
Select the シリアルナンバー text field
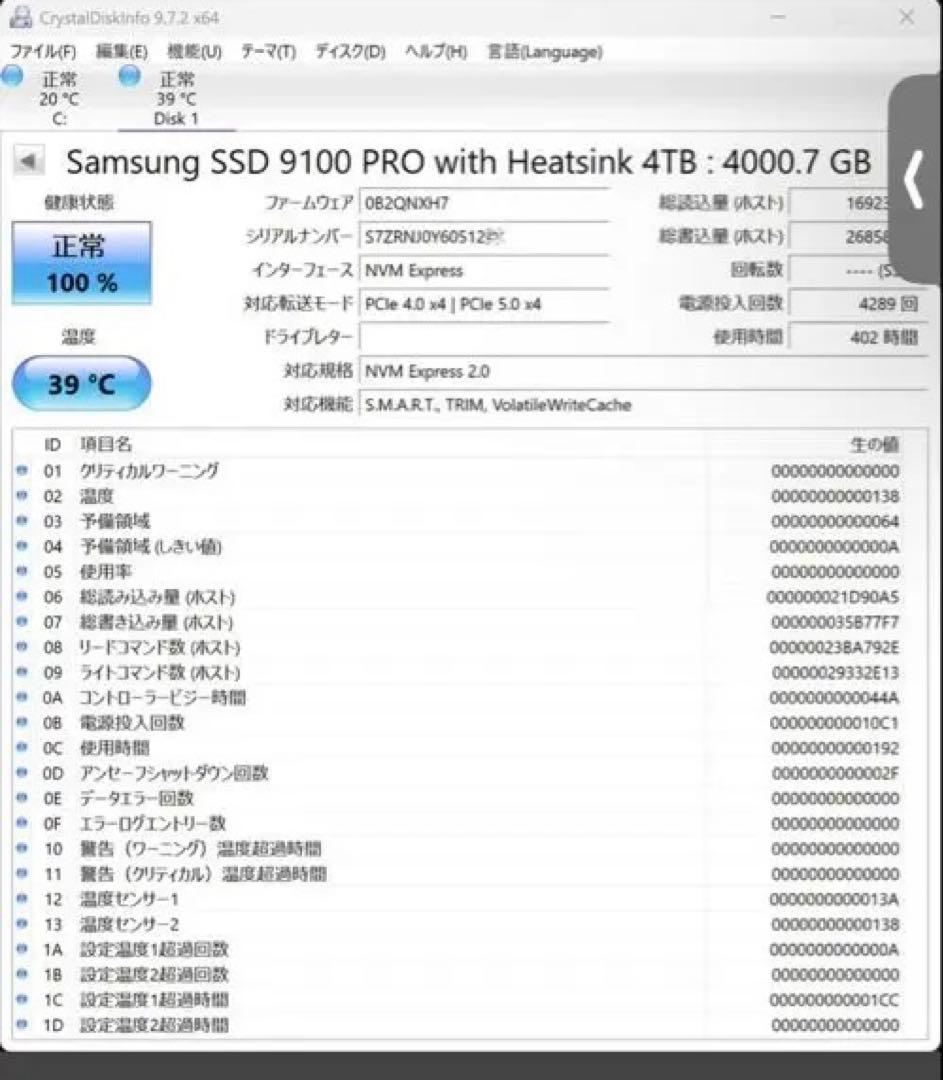point(485,236)
